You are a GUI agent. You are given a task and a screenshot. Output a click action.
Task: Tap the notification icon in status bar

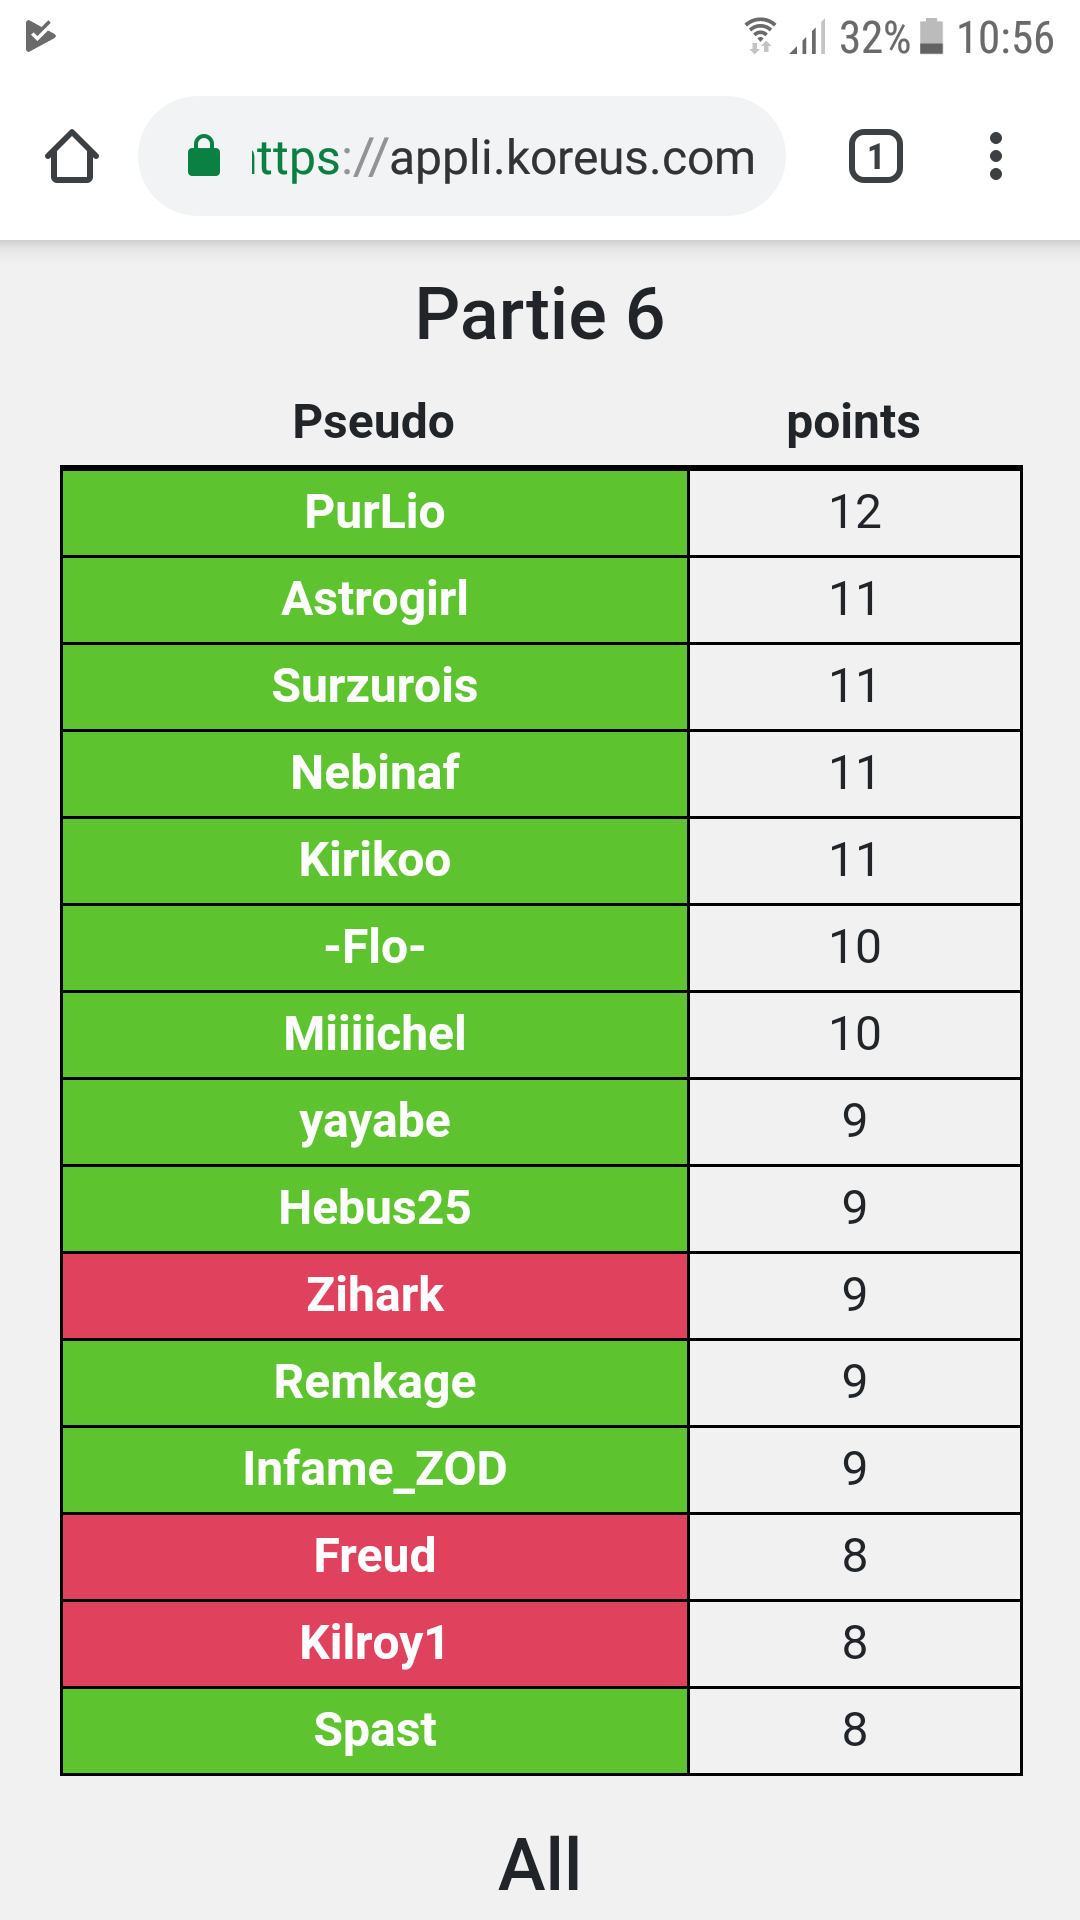(40, 36)
